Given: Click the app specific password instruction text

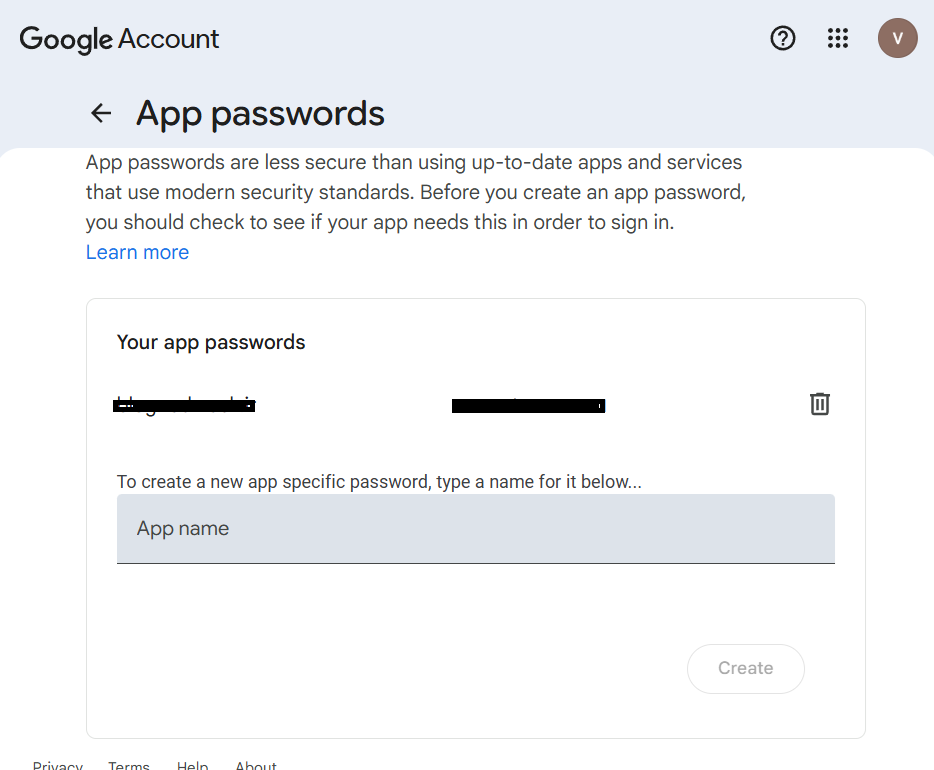Looking at the screenshot, I should click(x=379, y=481).
